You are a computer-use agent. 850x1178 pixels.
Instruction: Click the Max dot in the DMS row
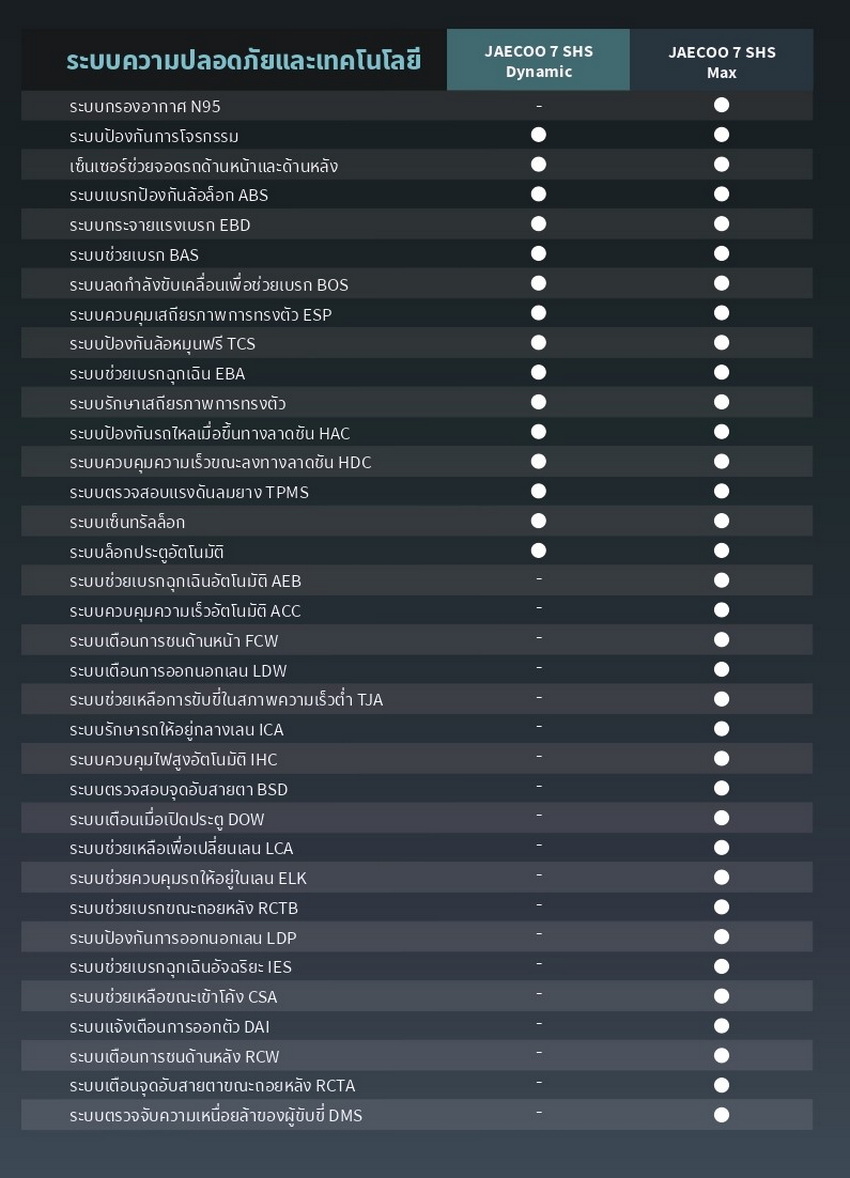(x=721, y=1114)
